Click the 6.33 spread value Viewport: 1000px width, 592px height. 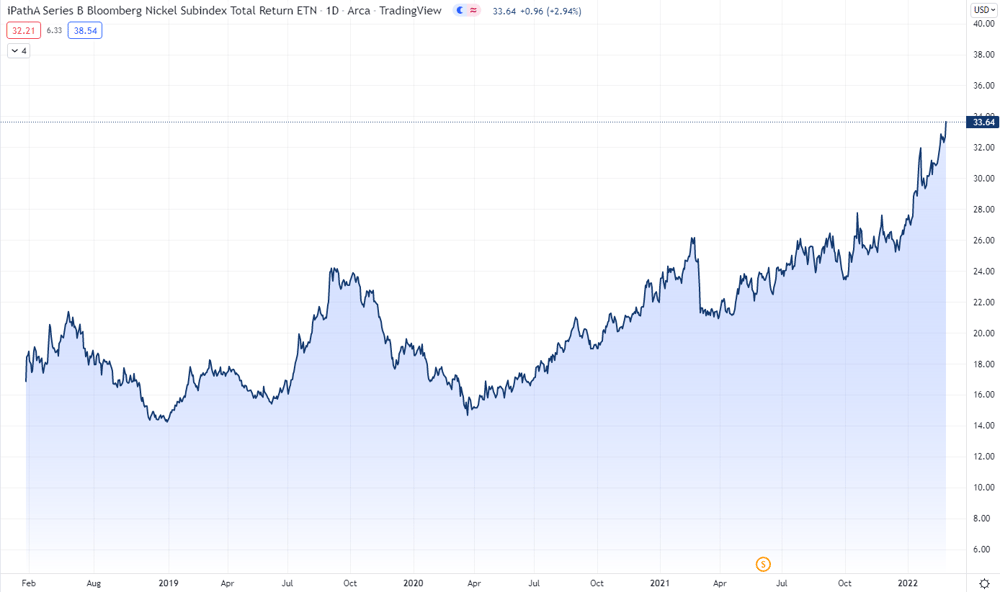click(54, 31)
